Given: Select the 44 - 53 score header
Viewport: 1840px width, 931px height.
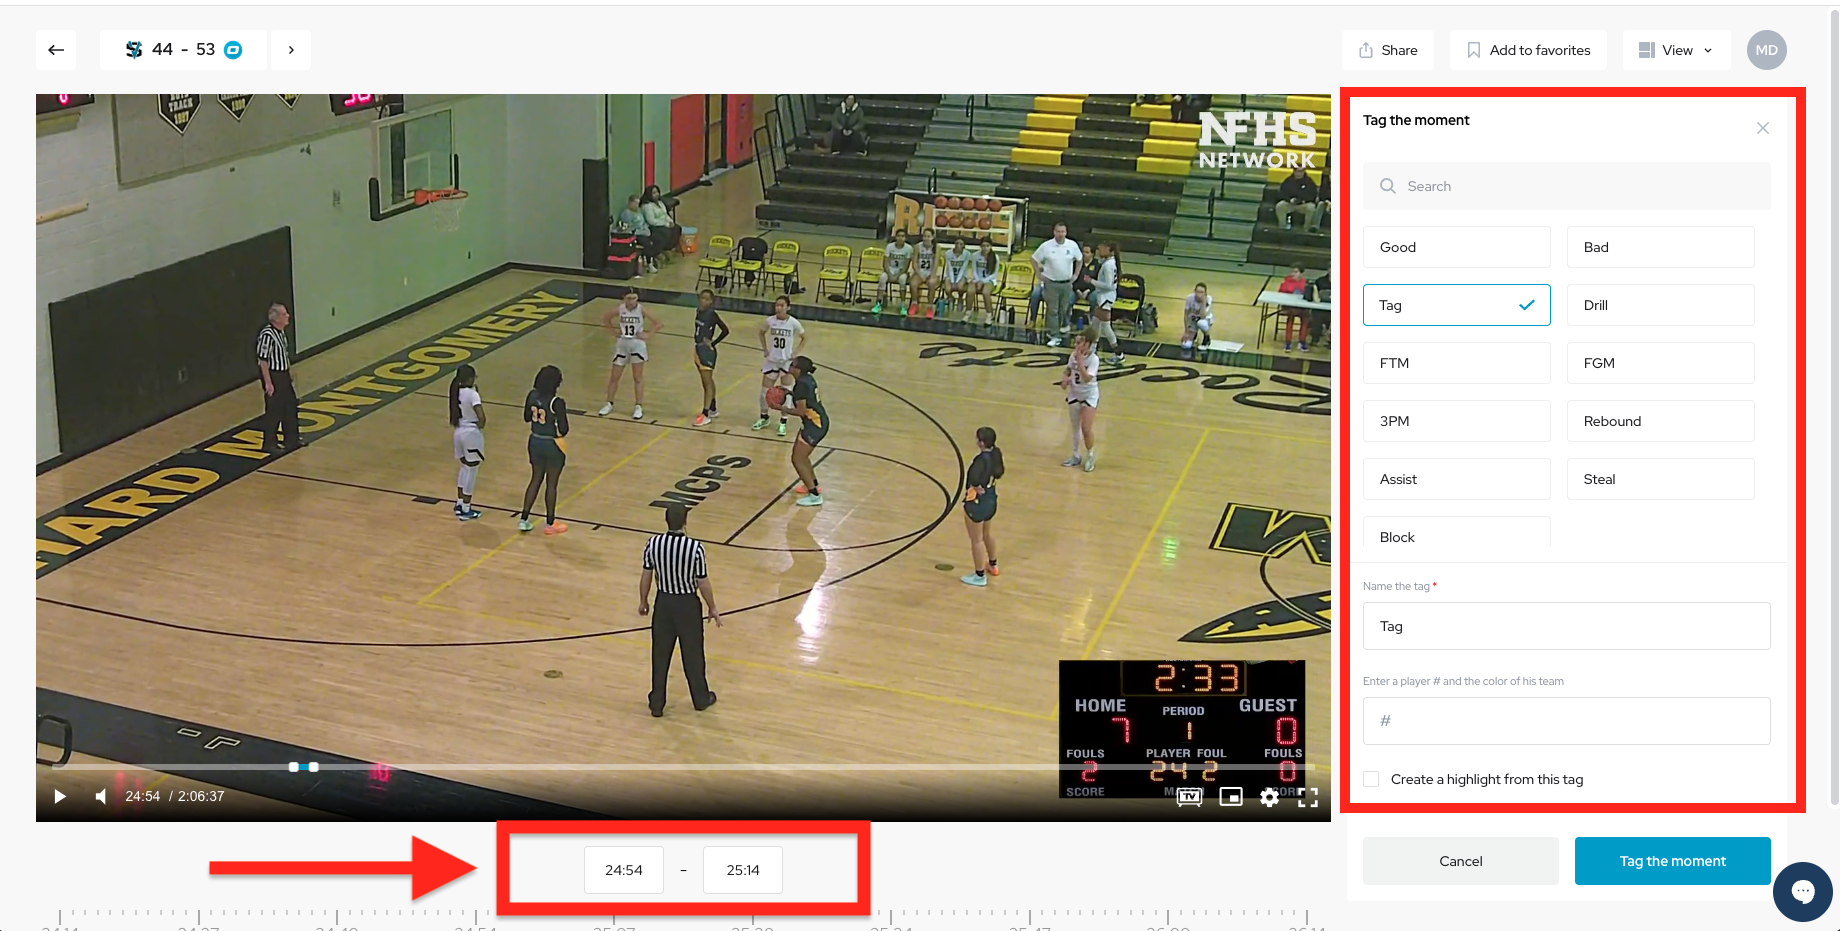Looking at the screenshot, I should pyautogui.click(x=183, y=50).
